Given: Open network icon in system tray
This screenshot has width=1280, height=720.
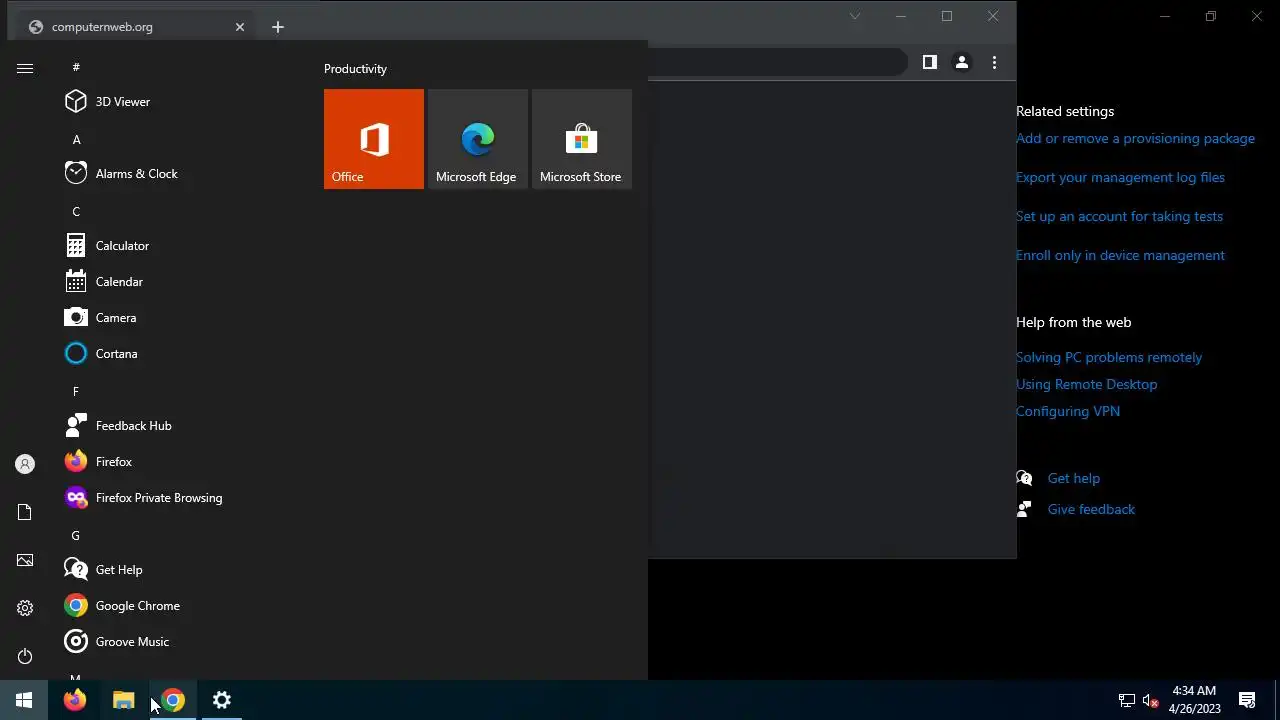Looking at the screenshot, I should click(x=1127, y=700).
